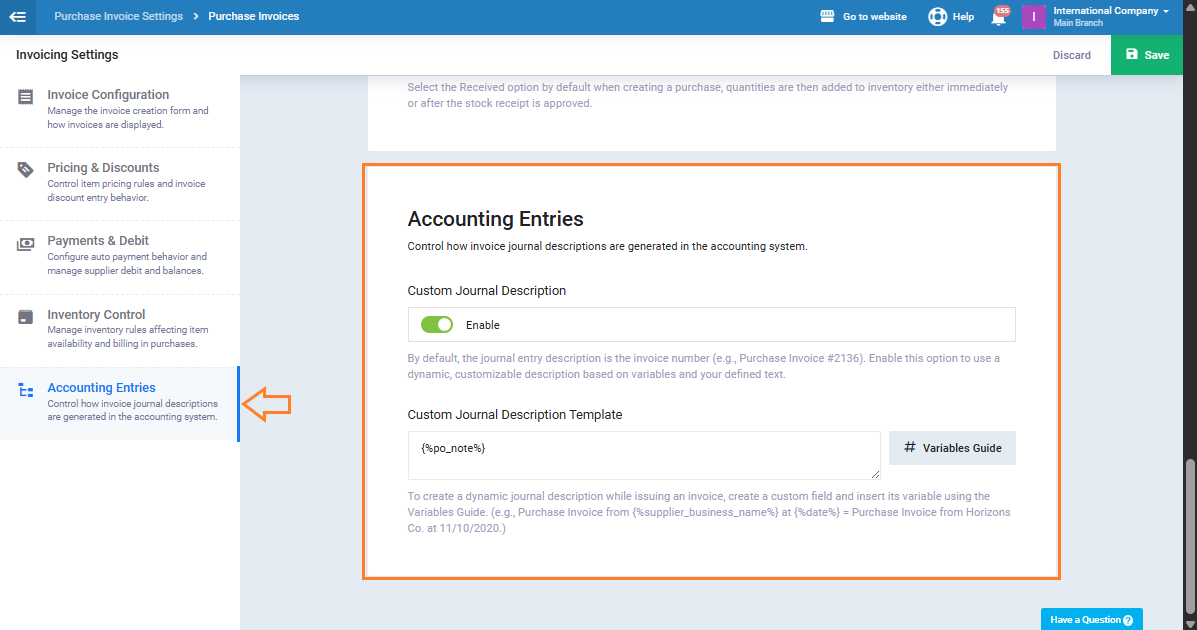Screen dimensions: 1197x630
Task: Save the invoicing settings
Action: coord(1146,55)
